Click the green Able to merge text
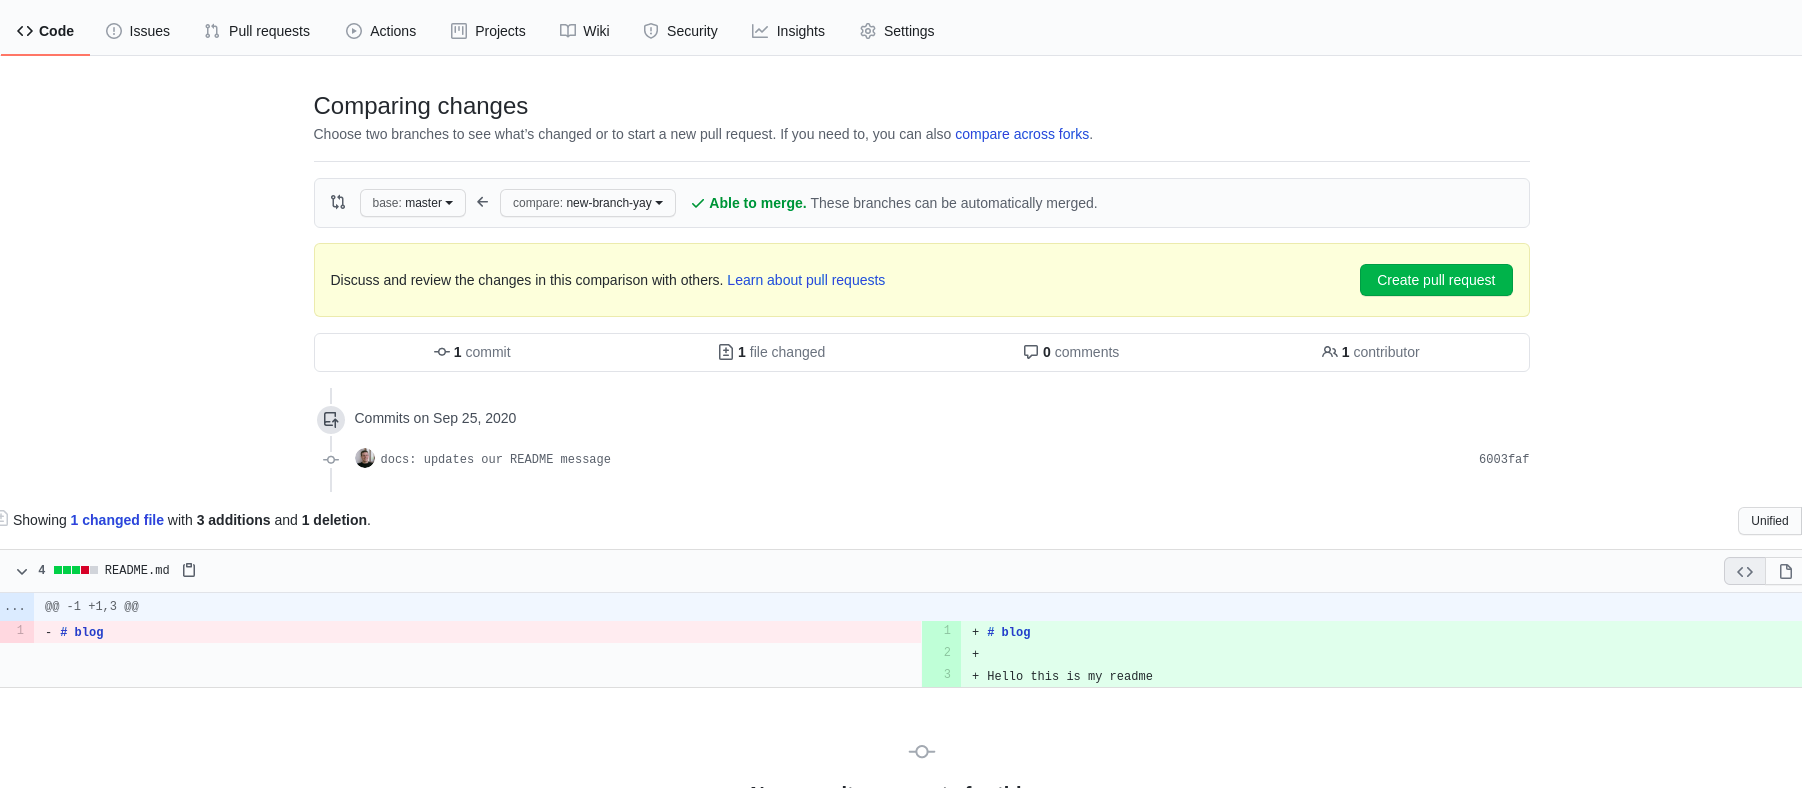The image size is (1802, 788). pyautogui.click(x=757, y=203)
